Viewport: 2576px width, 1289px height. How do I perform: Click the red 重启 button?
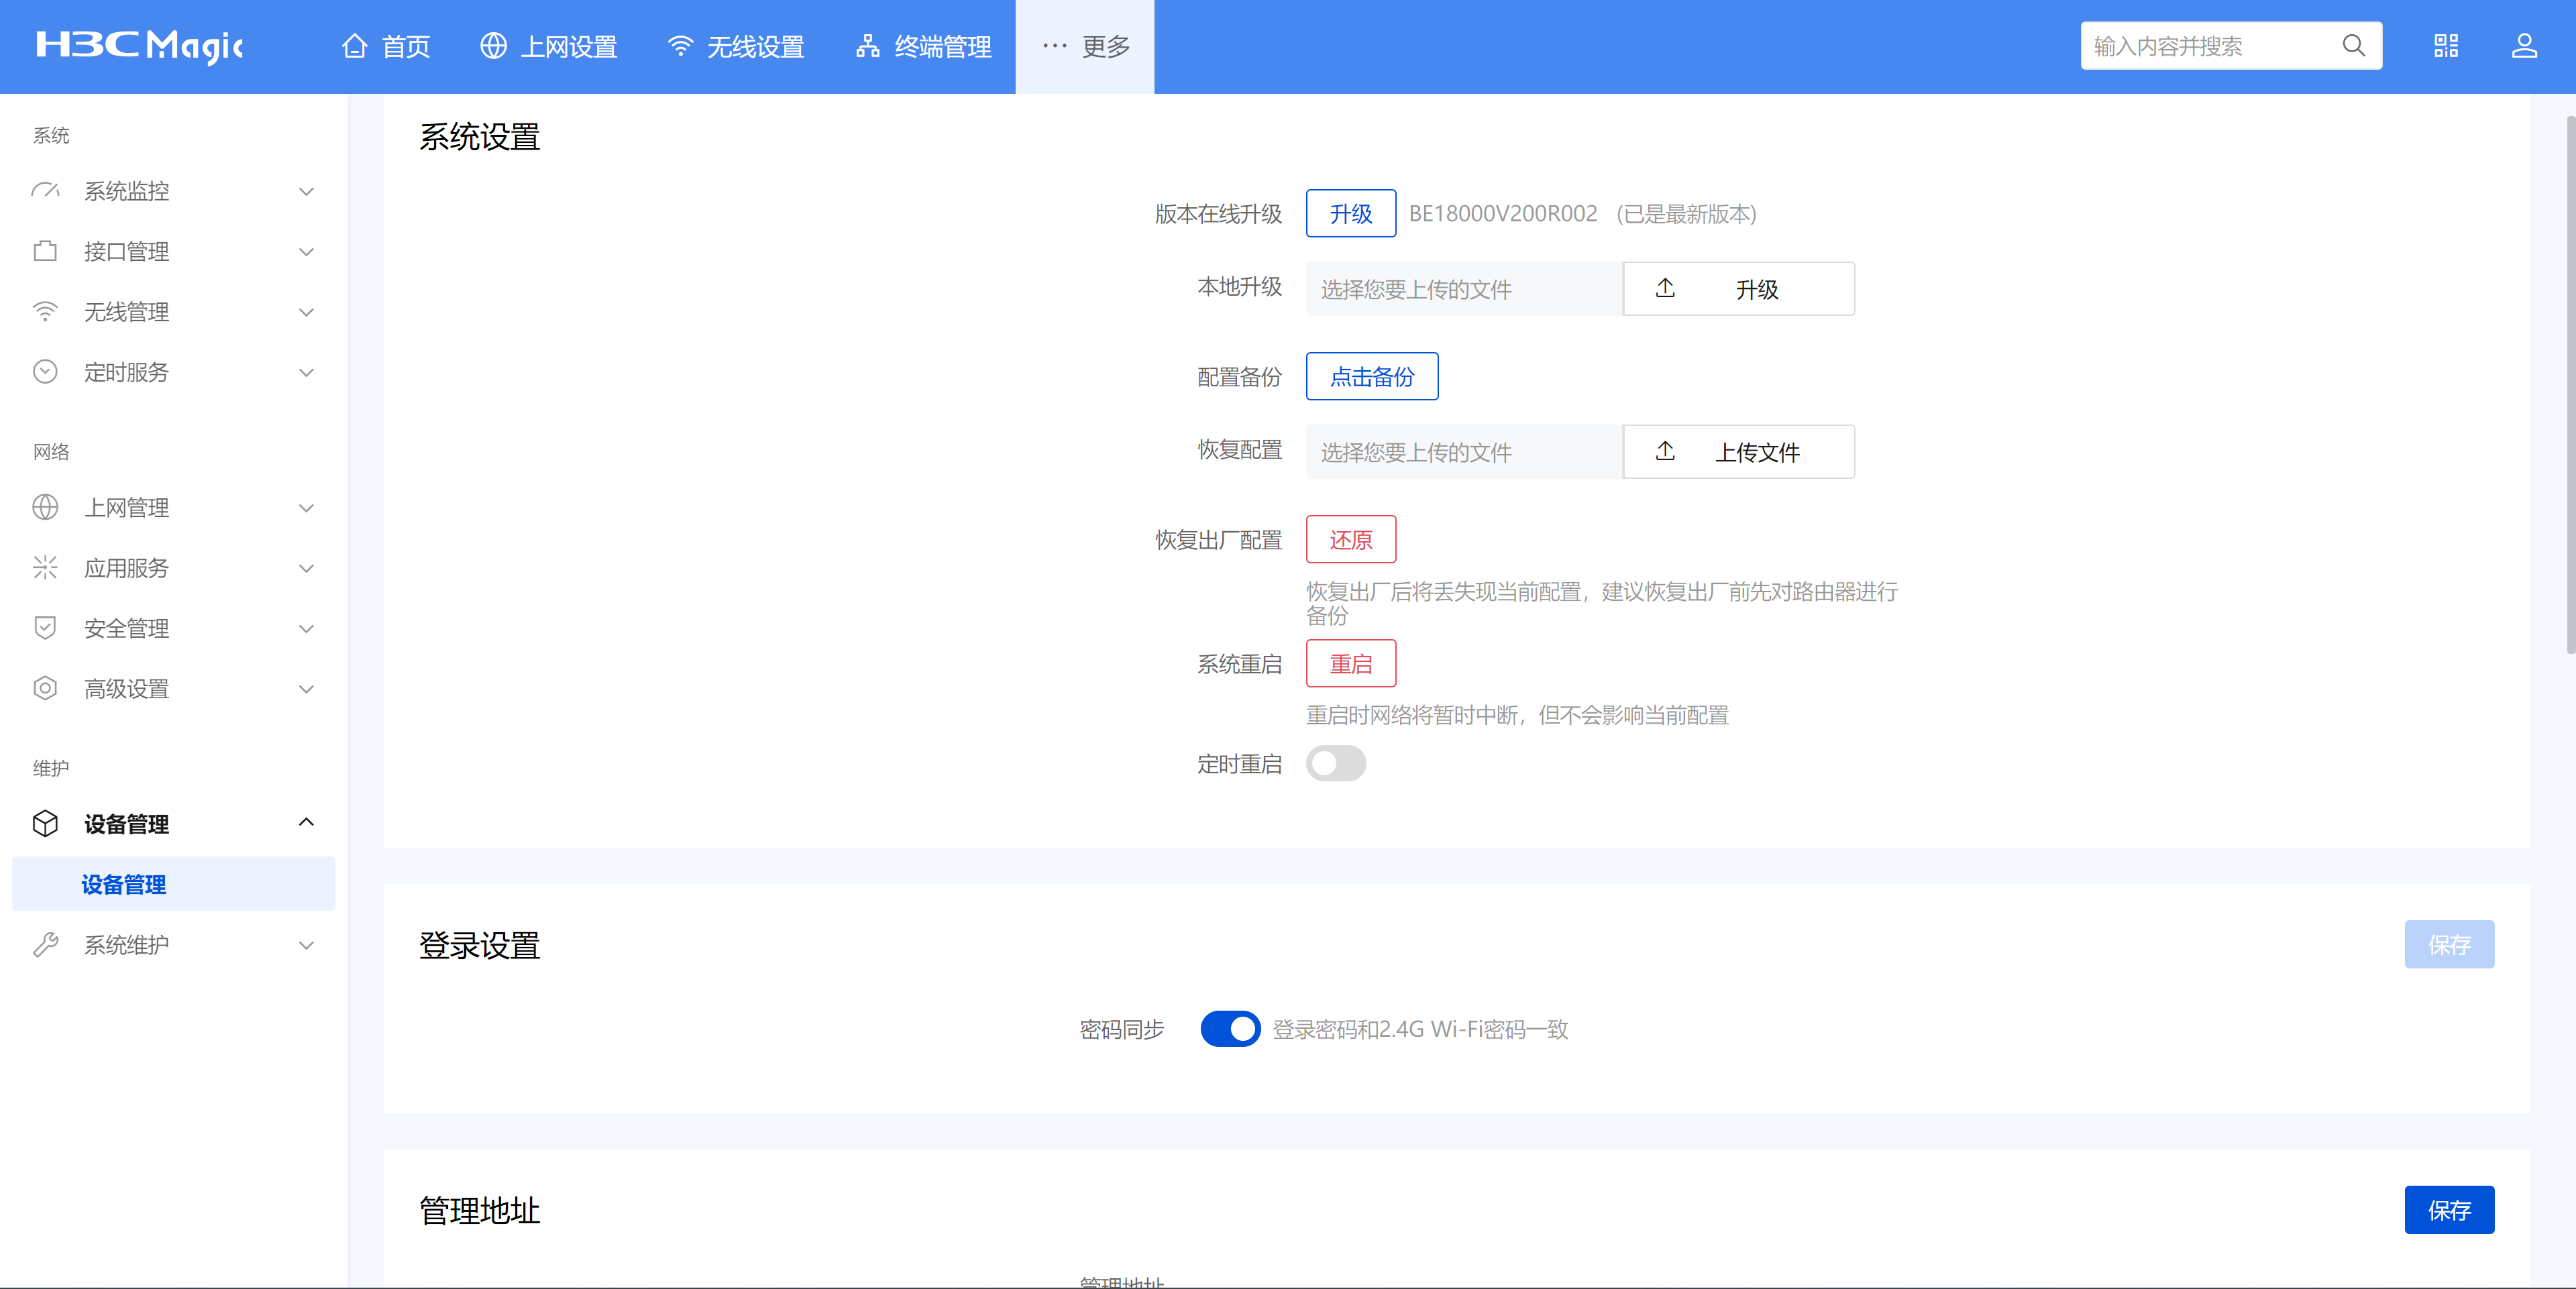pyautogui.click(x=1351, y=663)
